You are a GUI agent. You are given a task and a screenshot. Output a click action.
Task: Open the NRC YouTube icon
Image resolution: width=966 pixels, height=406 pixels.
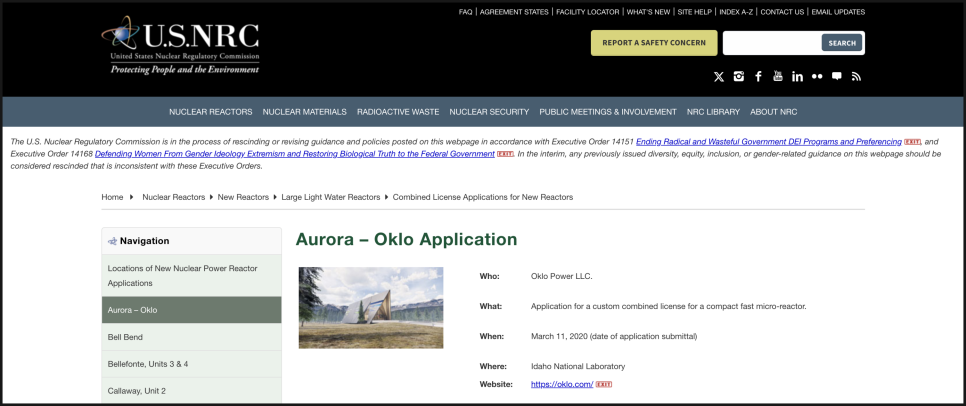tap(778, 76)
